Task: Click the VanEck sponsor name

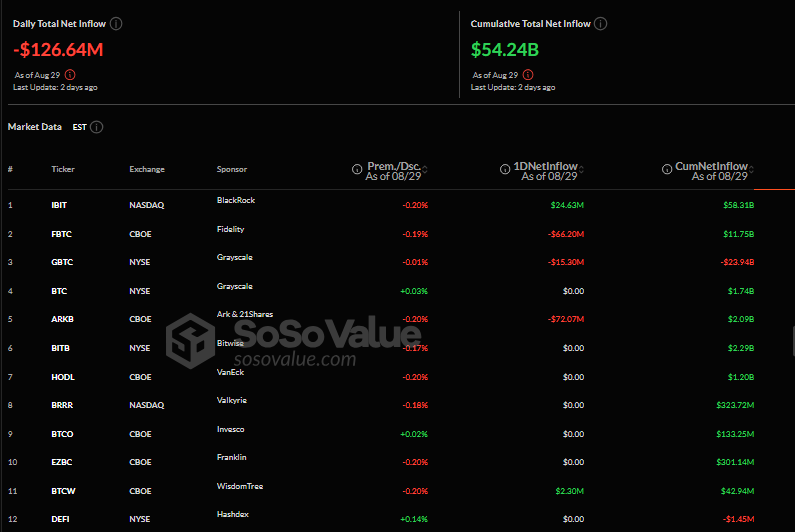Action: (230, 372)
